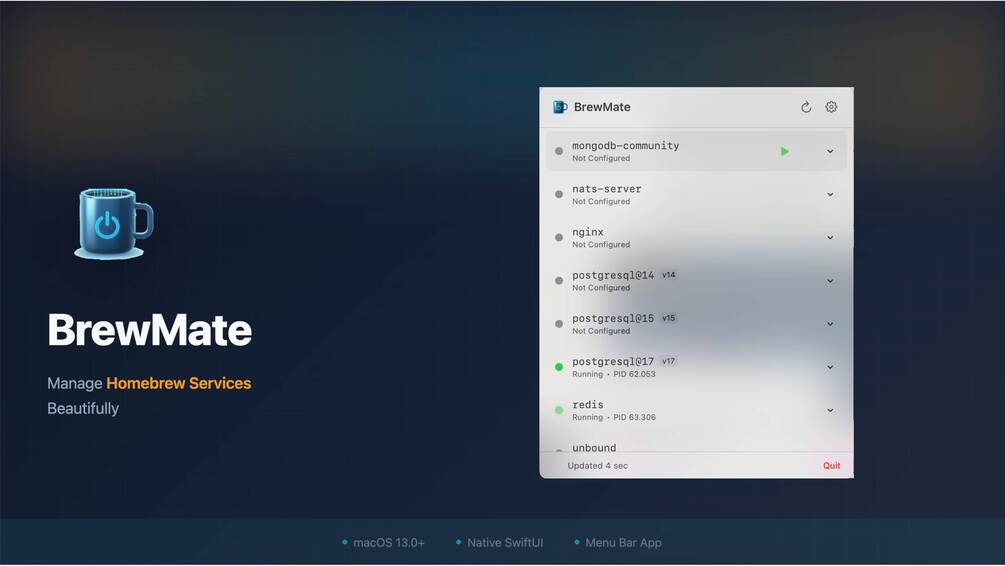Image resolution: width=1005 pixels, height=566 pixels.
Task: Select the postgresql@17 service name
Action: click(613, 362)
